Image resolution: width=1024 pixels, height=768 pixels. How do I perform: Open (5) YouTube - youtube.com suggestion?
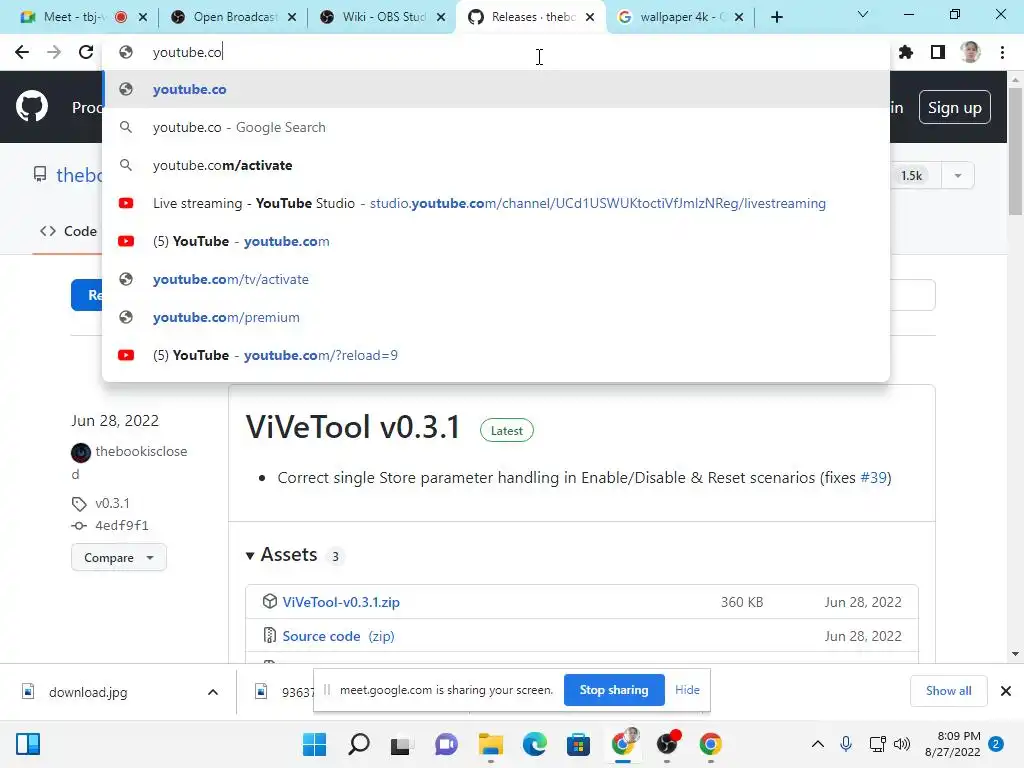coord(496,241)
